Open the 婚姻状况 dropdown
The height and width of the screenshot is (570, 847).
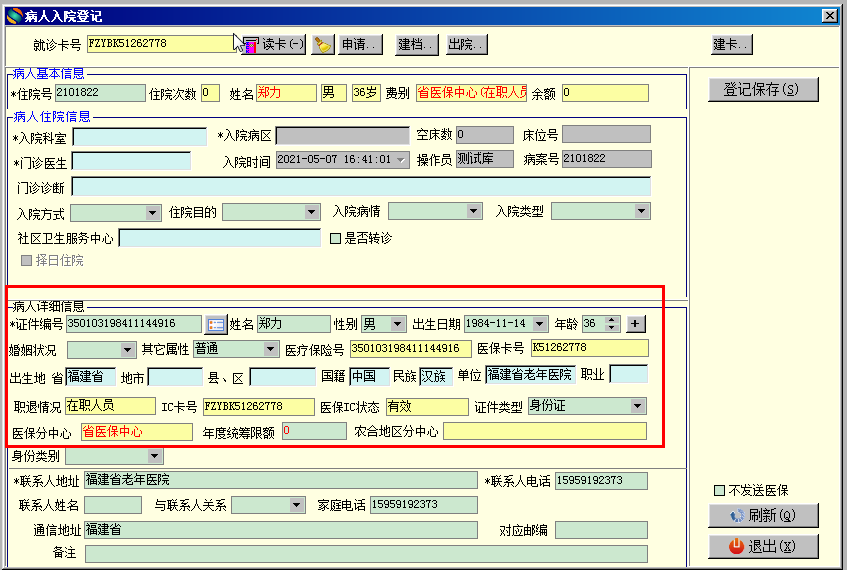pyautogui.click(x=127, y=350)
